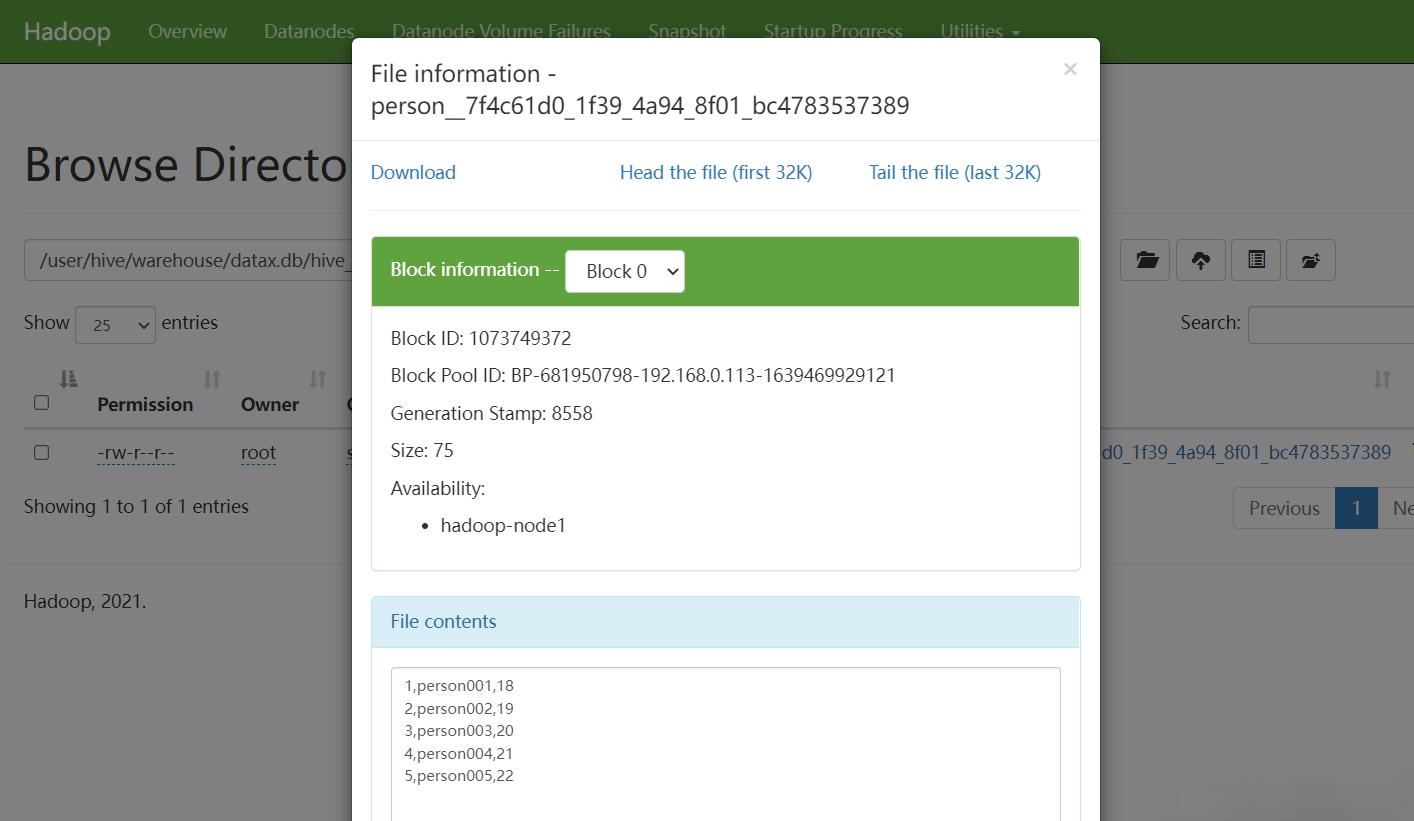Image resolution: width=1414 pixels, height=821 pixels.
Task: Click the sort arrows on the rightmost column
Action: [x=1382, y=380]
